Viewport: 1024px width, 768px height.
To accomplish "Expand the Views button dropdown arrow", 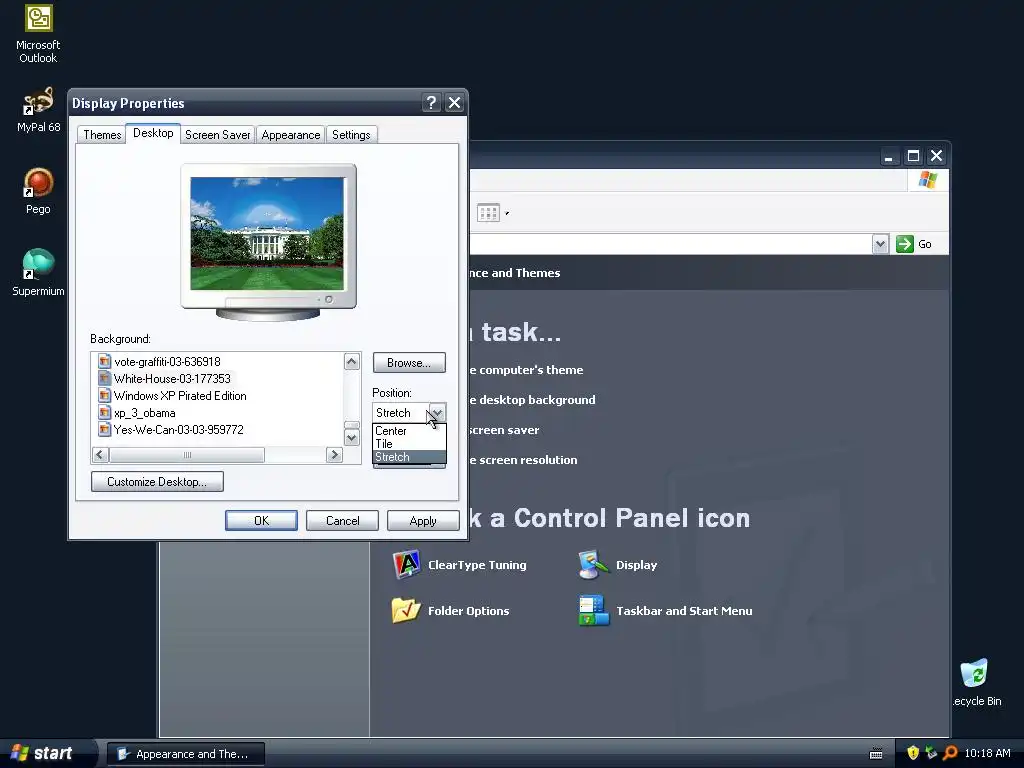I will coord(507,213).
